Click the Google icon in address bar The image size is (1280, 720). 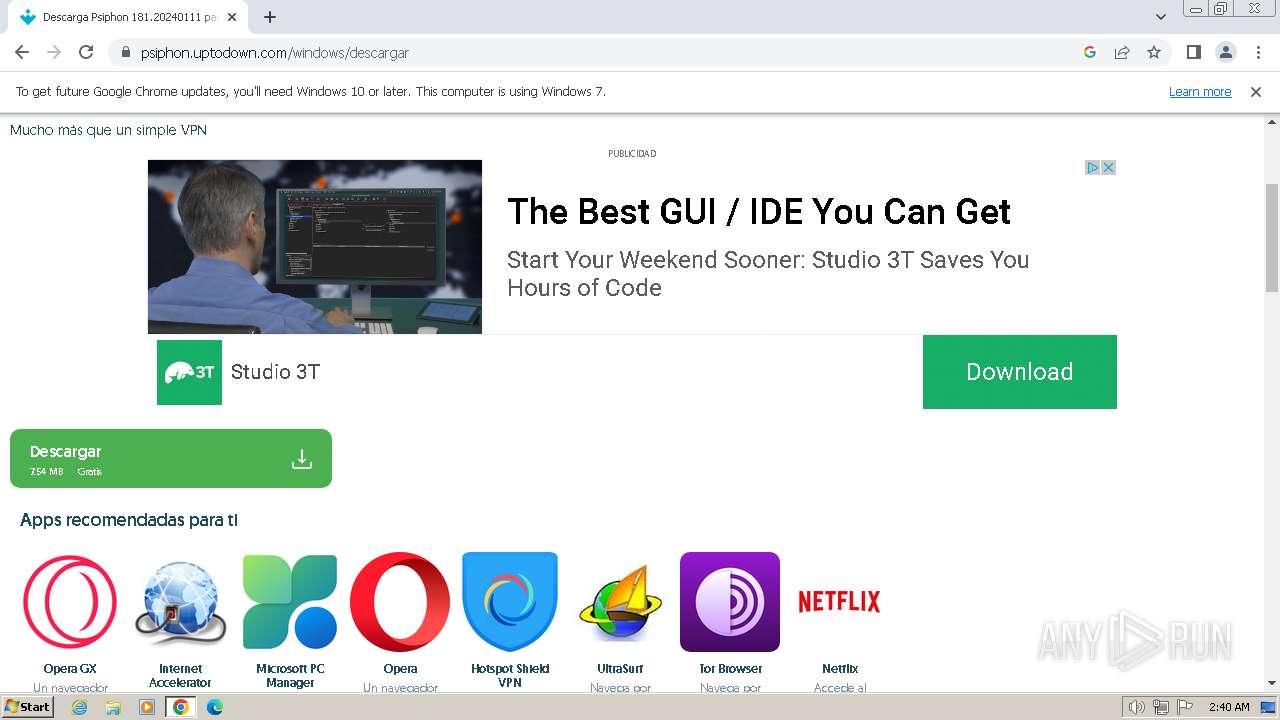point(1090,52)
